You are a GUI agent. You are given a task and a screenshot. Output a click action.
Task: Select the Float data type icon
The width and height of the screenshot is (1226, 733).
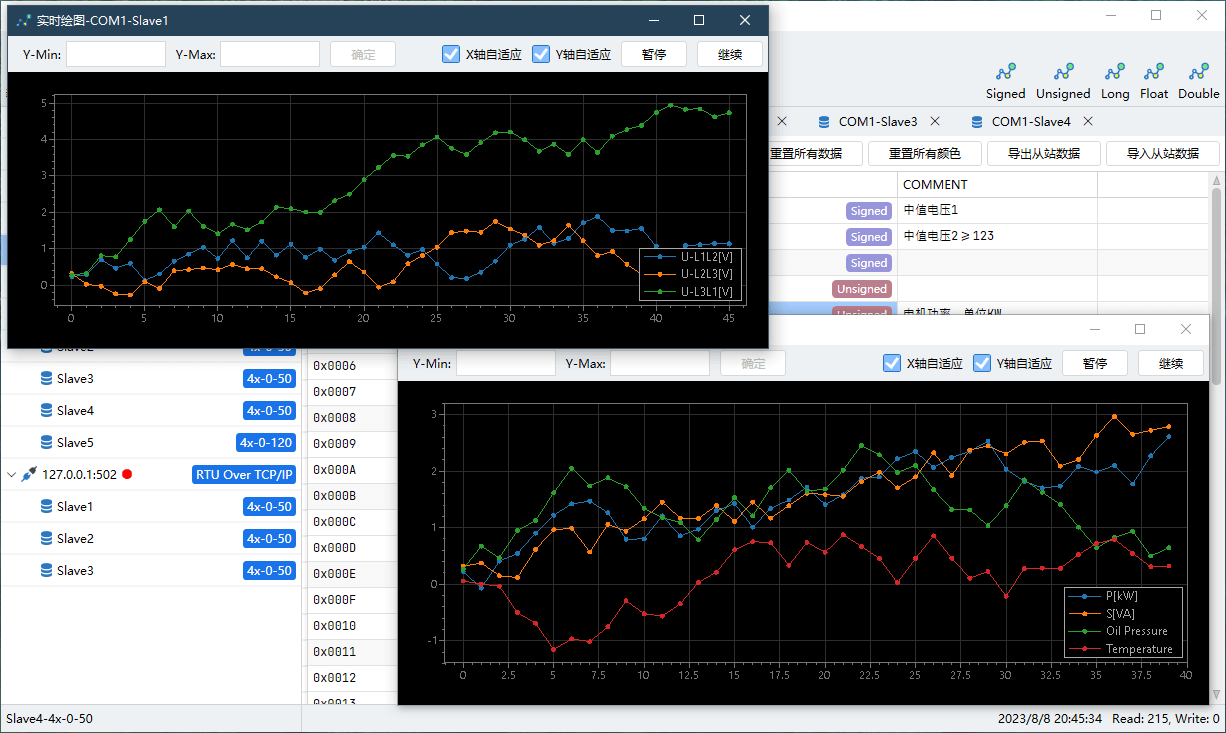[x=1154, y=72]
